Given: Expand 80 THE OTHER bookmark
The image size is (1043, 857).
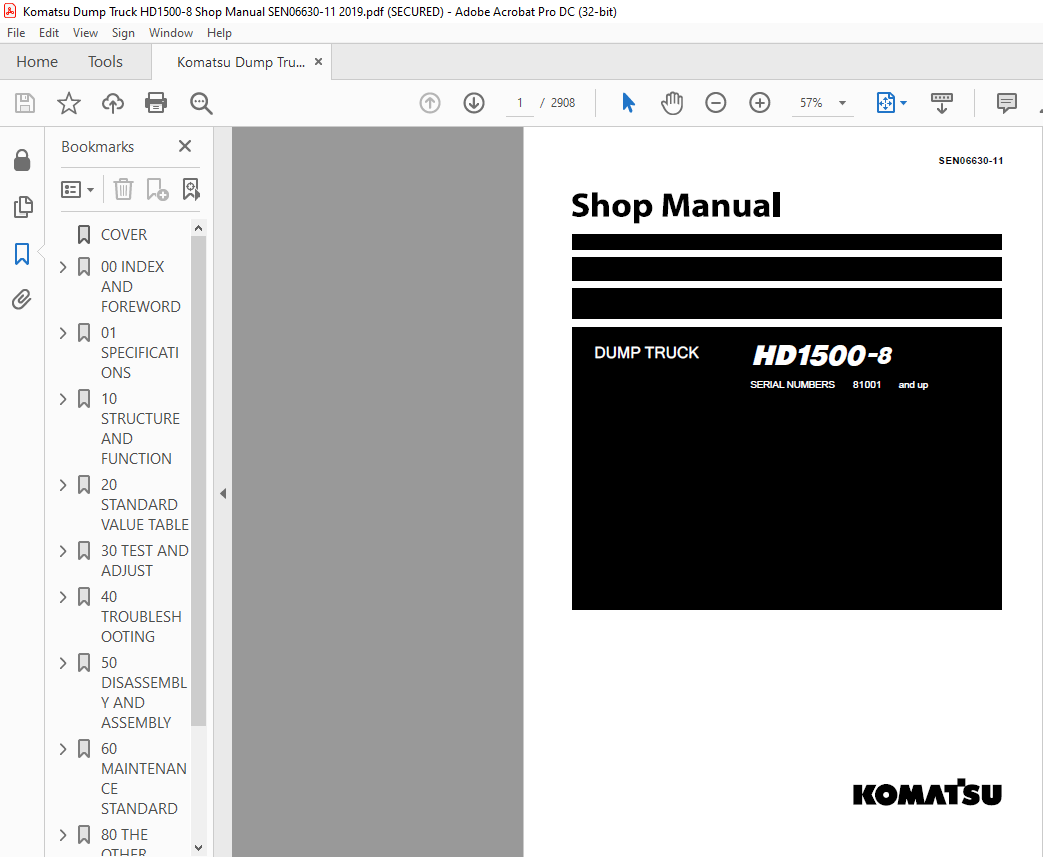Looking at the screenshot, I should click(x=63, y=835).
